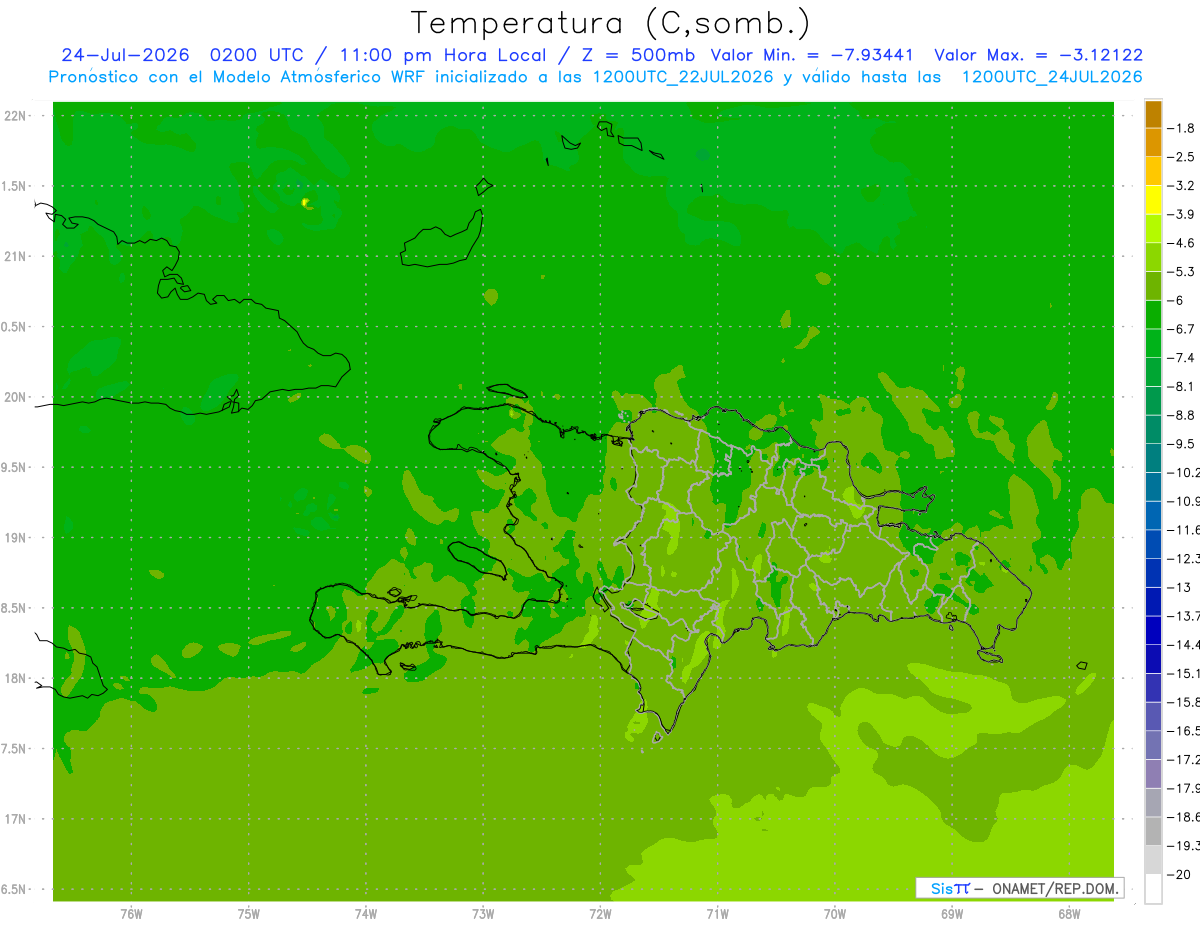1200x927 pixels.
Task: Click the green swatch between -6 and -6.7
Action: 1153,315
